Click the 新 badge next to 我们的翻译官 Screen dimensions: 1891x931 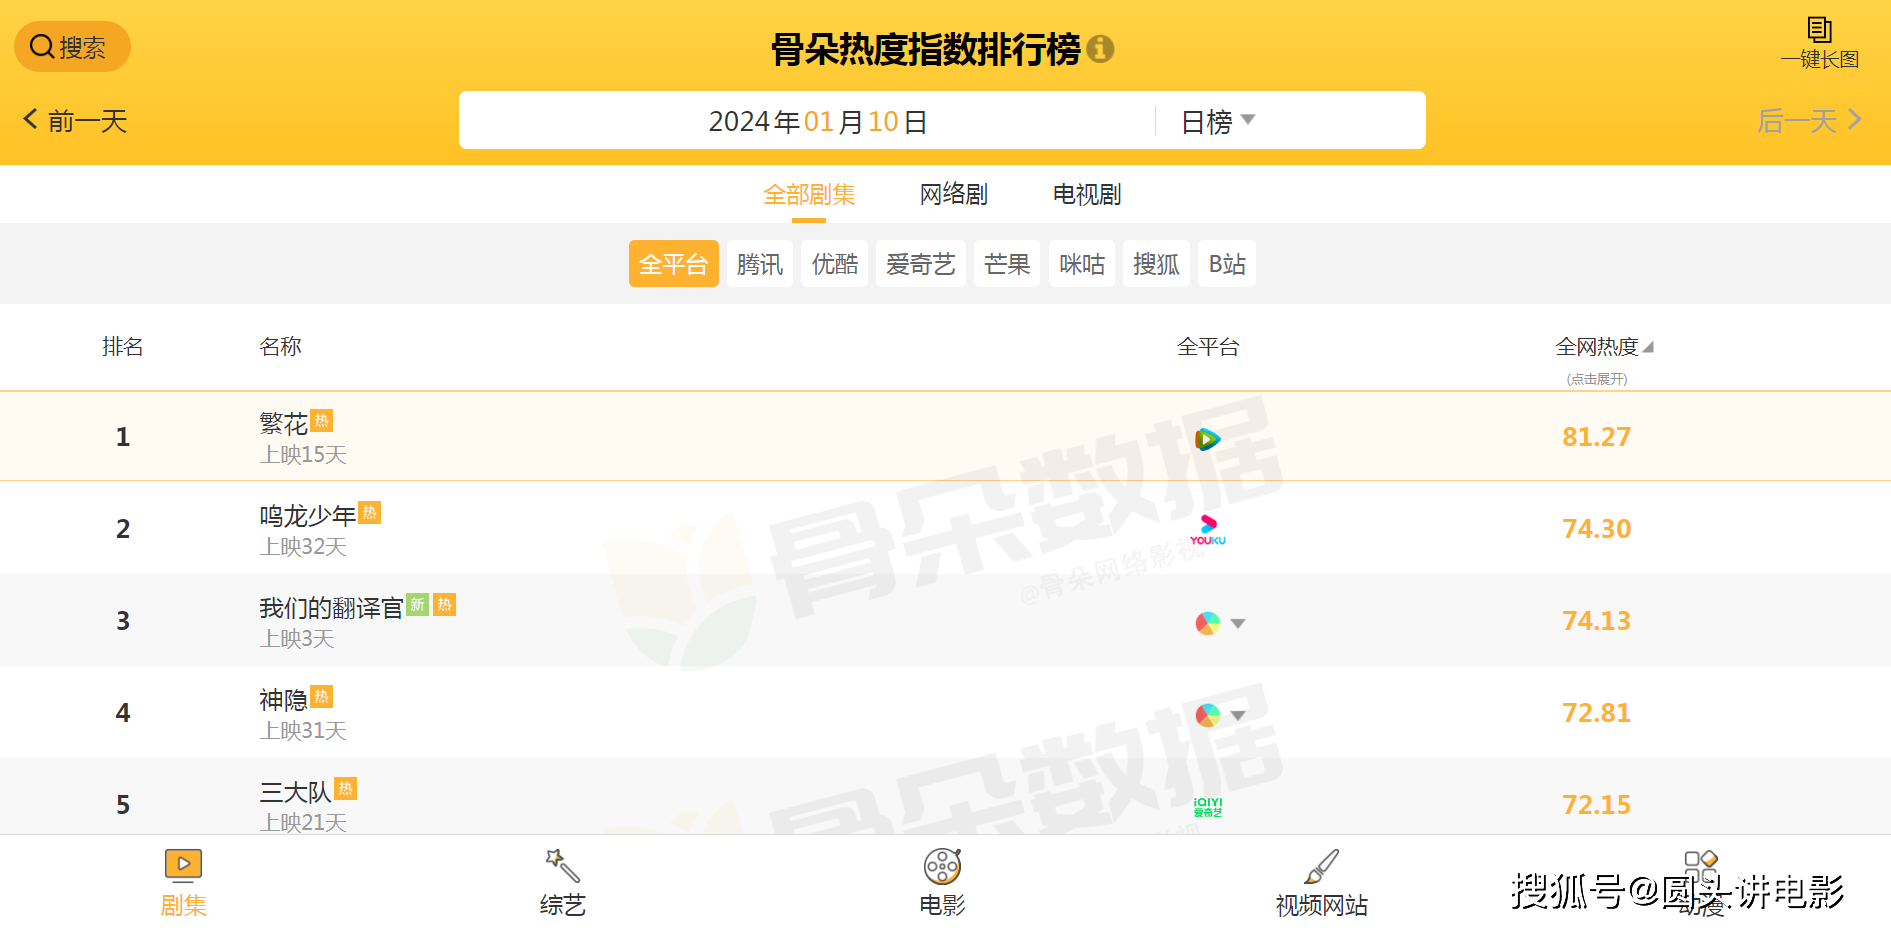[x=418, y=604]
